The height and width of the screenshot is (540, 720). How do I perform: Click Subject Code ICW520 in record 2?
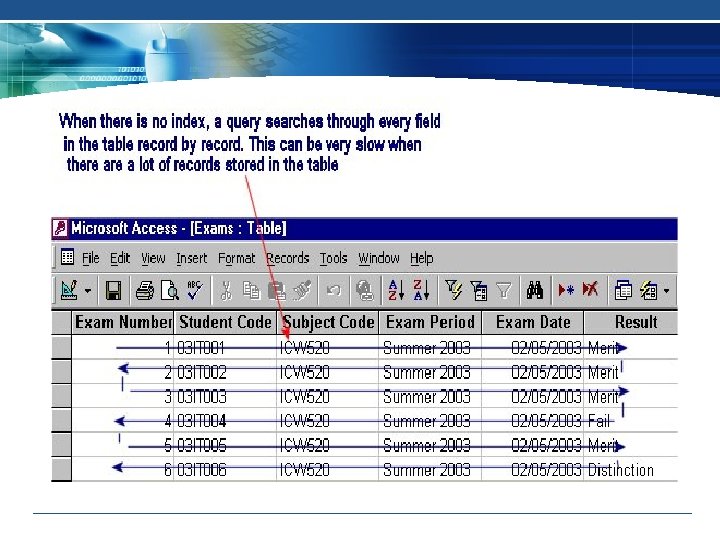[x=328, y=372]
